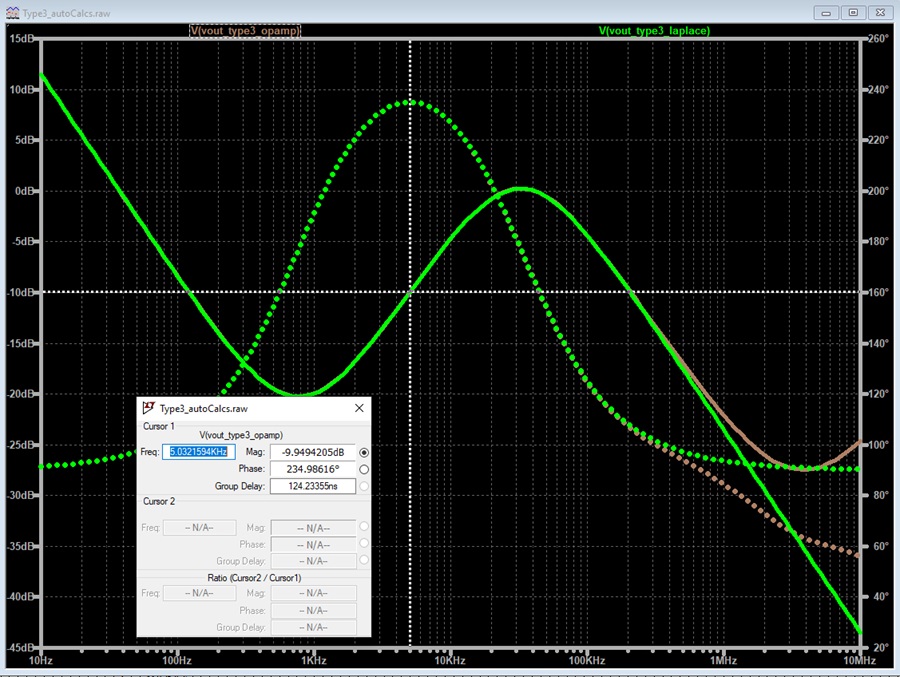
Task: Select the Group Delay radio button for Cursor 1
Action: (364, 486)
